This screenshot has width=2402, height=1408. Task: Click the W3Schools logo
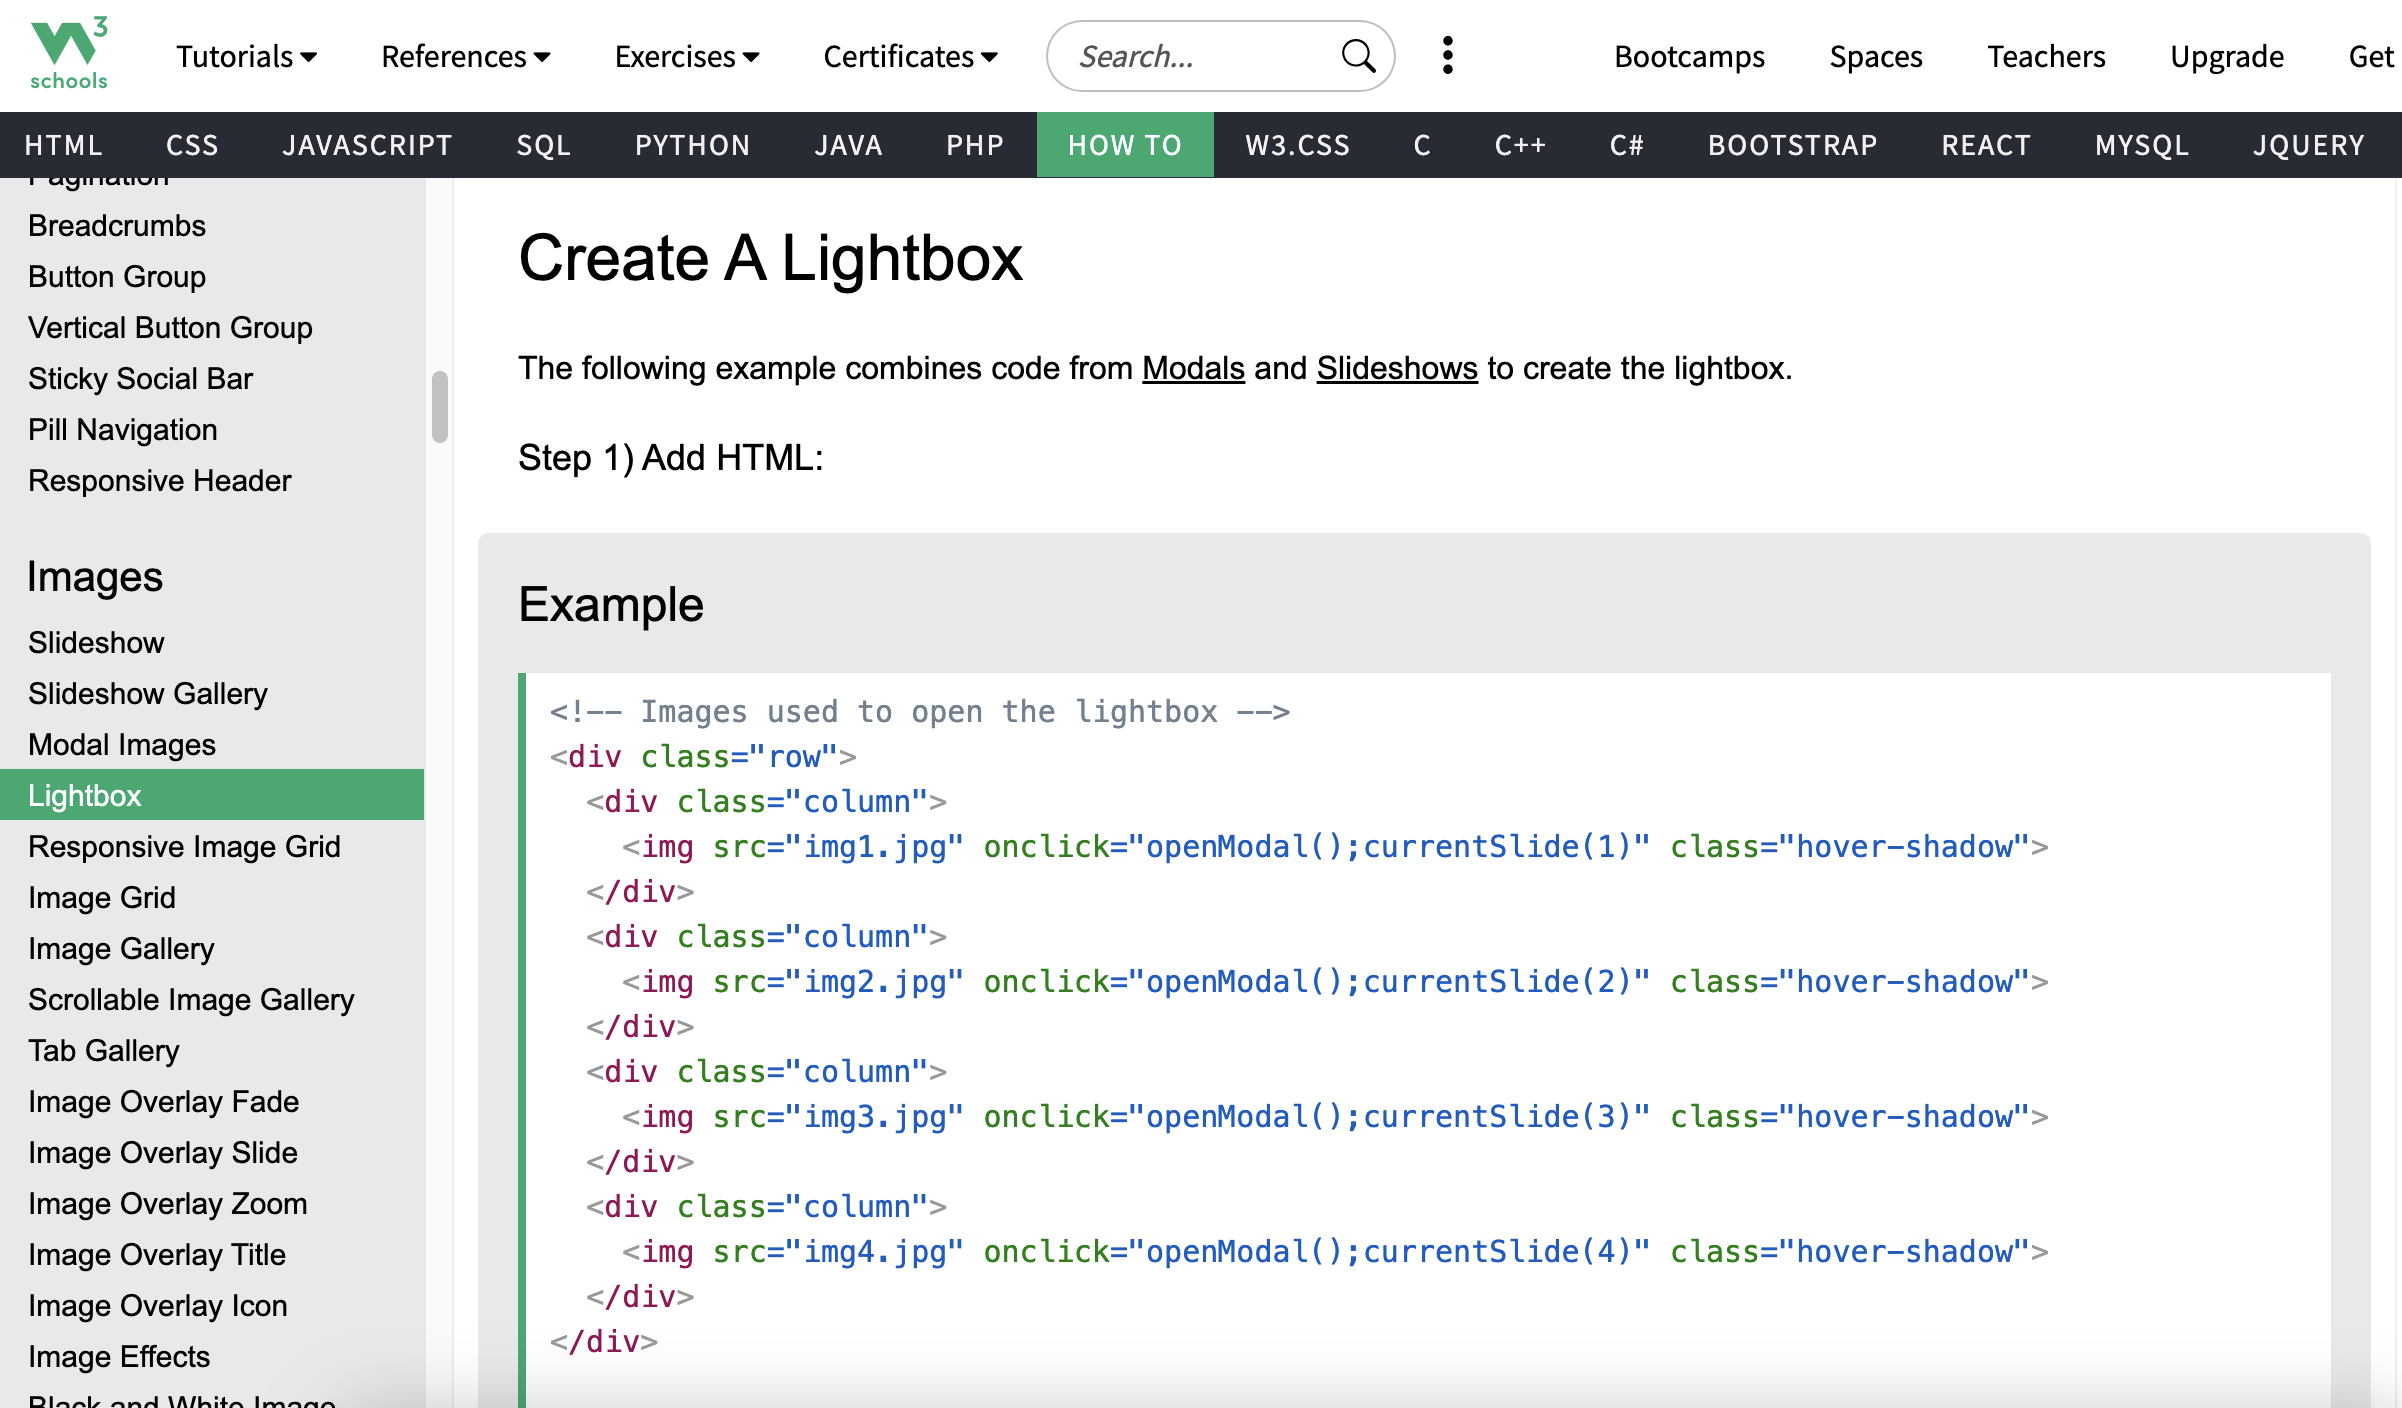67,52
